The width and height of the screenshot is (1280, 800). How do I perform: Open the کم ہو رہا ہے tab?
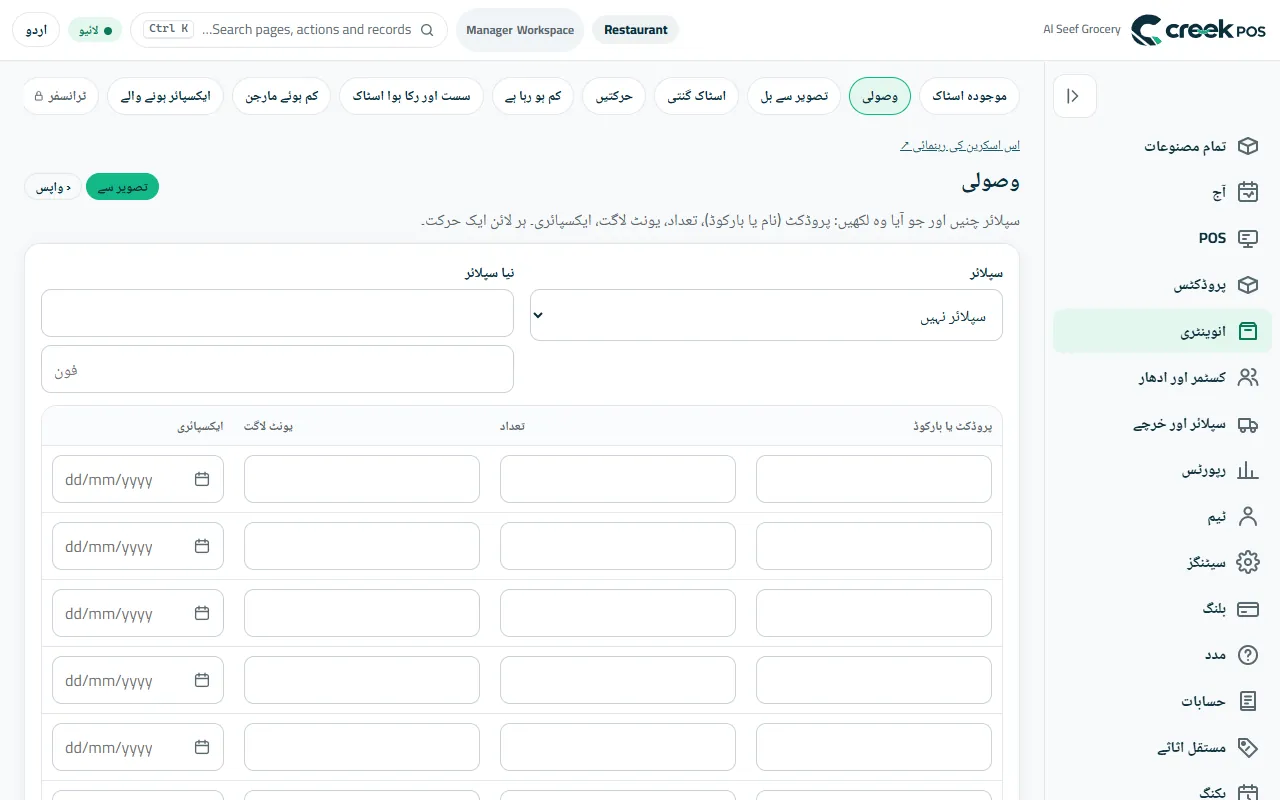coord(533,96)
